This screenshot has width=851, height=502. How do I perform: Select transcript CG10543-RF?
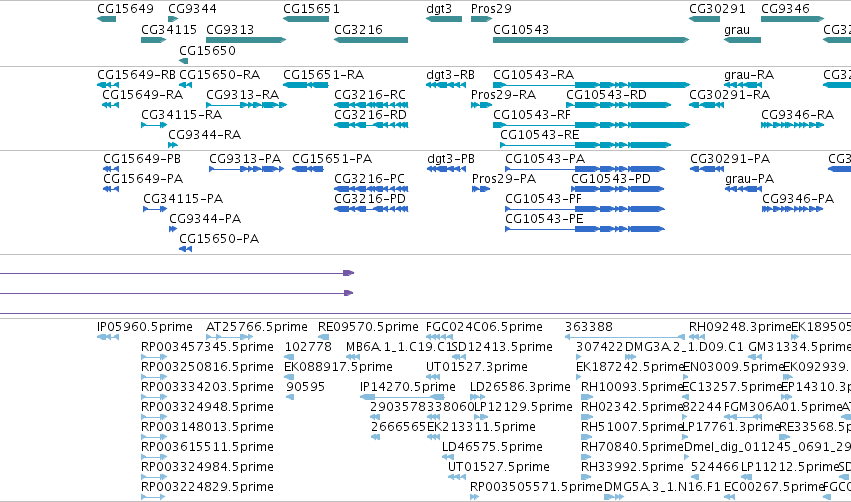[x=591, y=125]
